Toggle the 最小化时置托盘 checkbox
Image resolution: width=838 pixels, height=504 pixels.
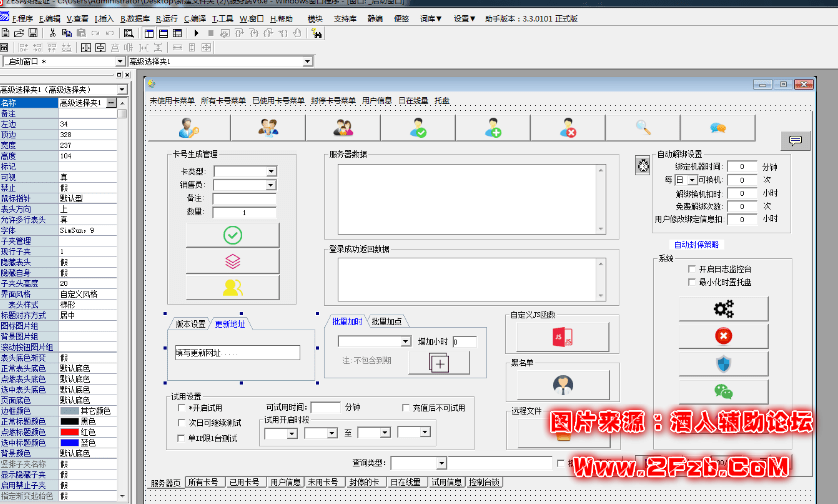coord(692,282)
